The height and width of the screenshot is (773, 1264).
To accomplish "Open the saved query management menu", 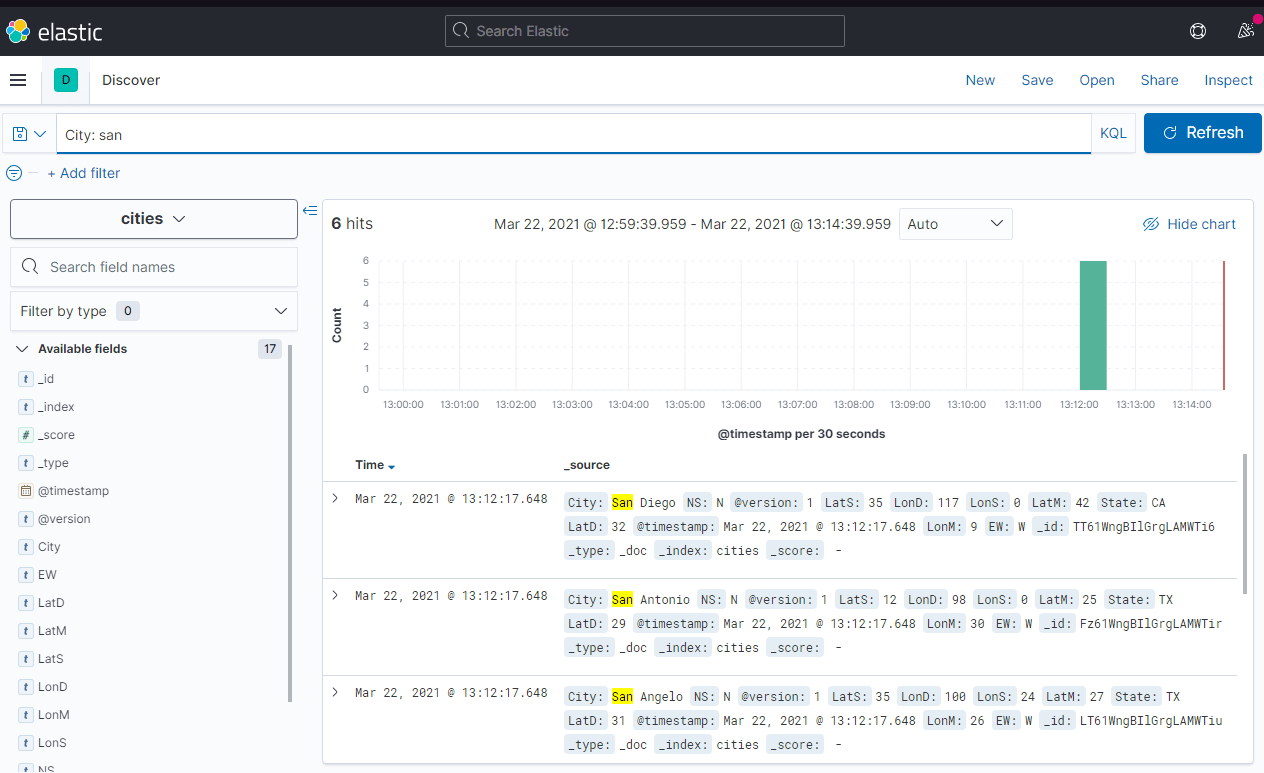I will [x=28, y=132].
